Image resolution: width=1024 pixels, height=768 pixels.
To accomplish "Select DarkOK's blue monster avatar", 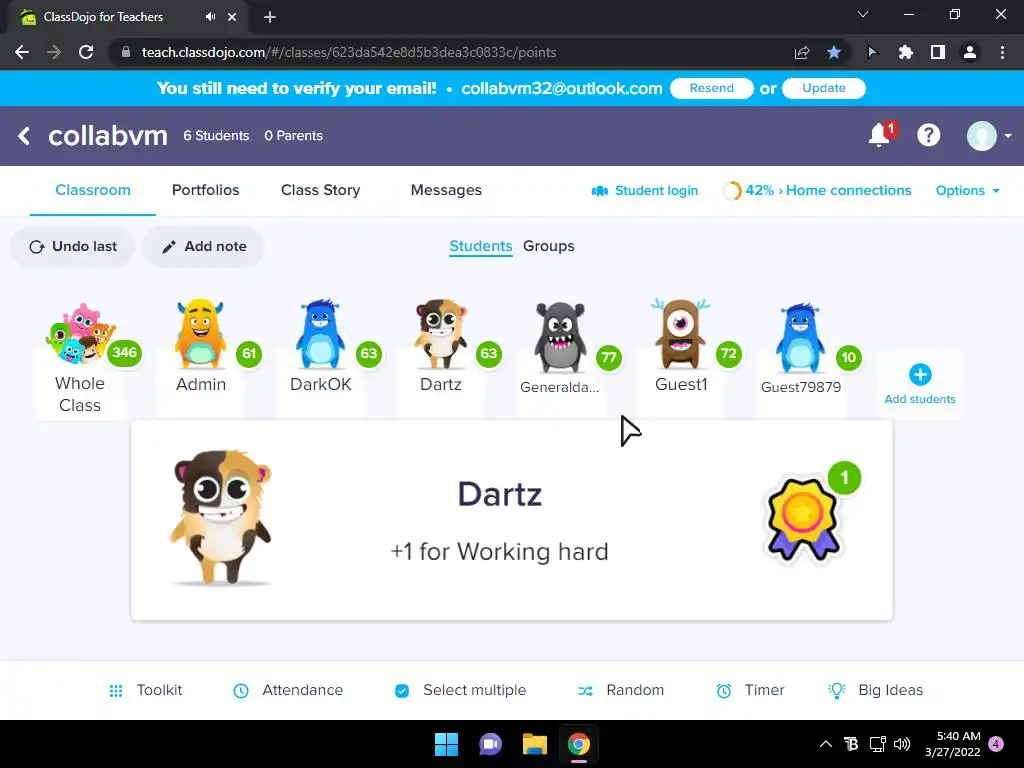I will pyautogui.click(x=320, y=334).
